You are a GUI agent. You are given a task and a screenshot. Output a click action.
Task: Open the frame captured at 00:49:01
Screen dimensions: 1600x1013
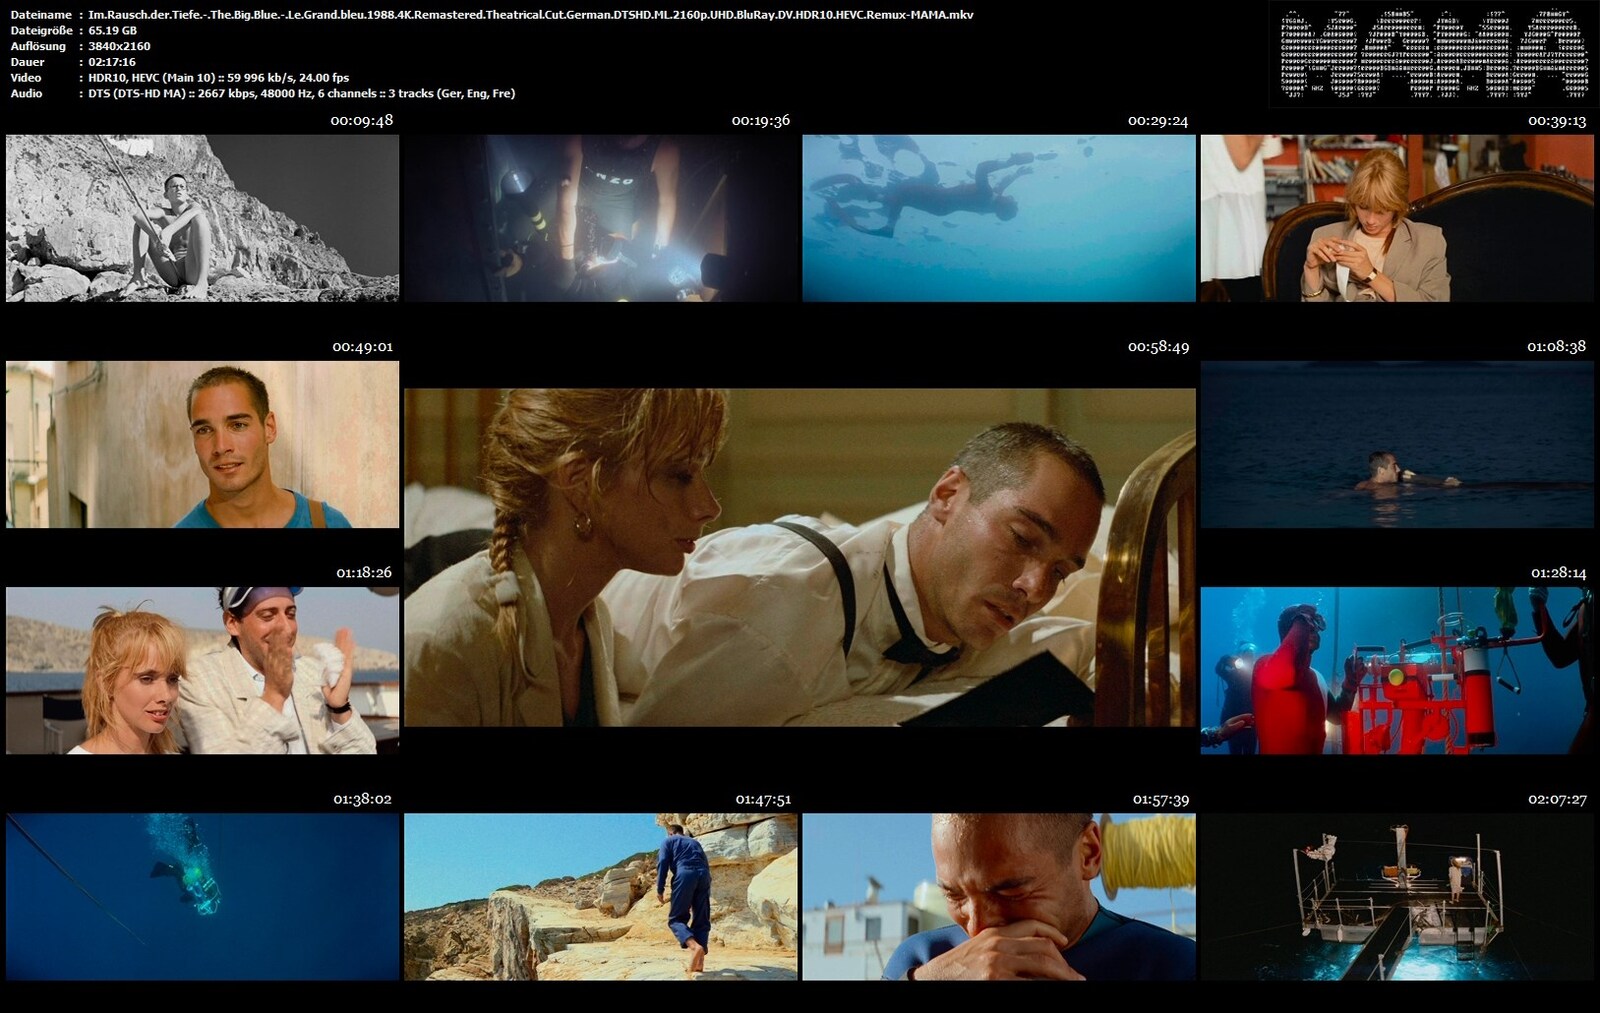click(202, 444)
